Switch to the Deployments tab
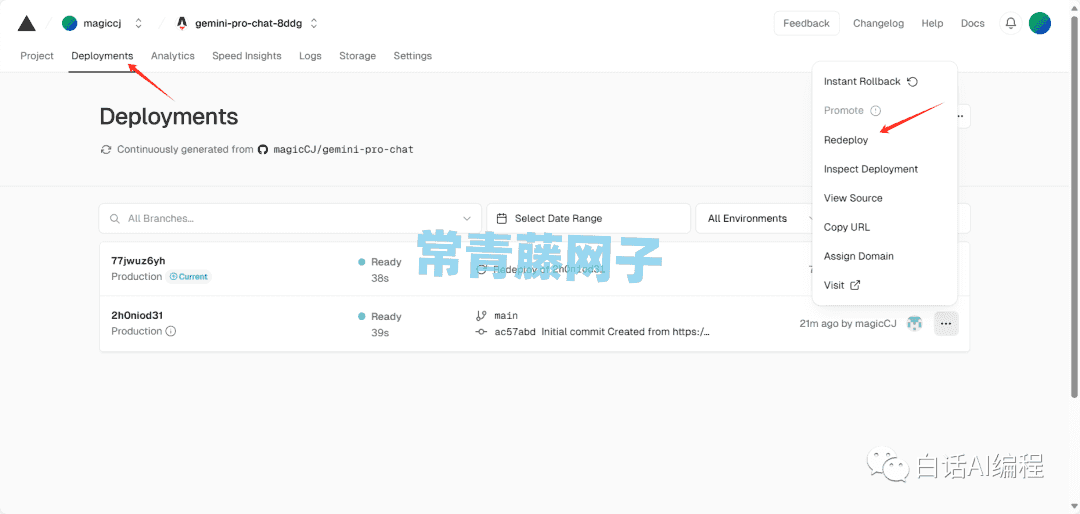The height and width of the screenshot is (514, 1080). pos(102,56)
